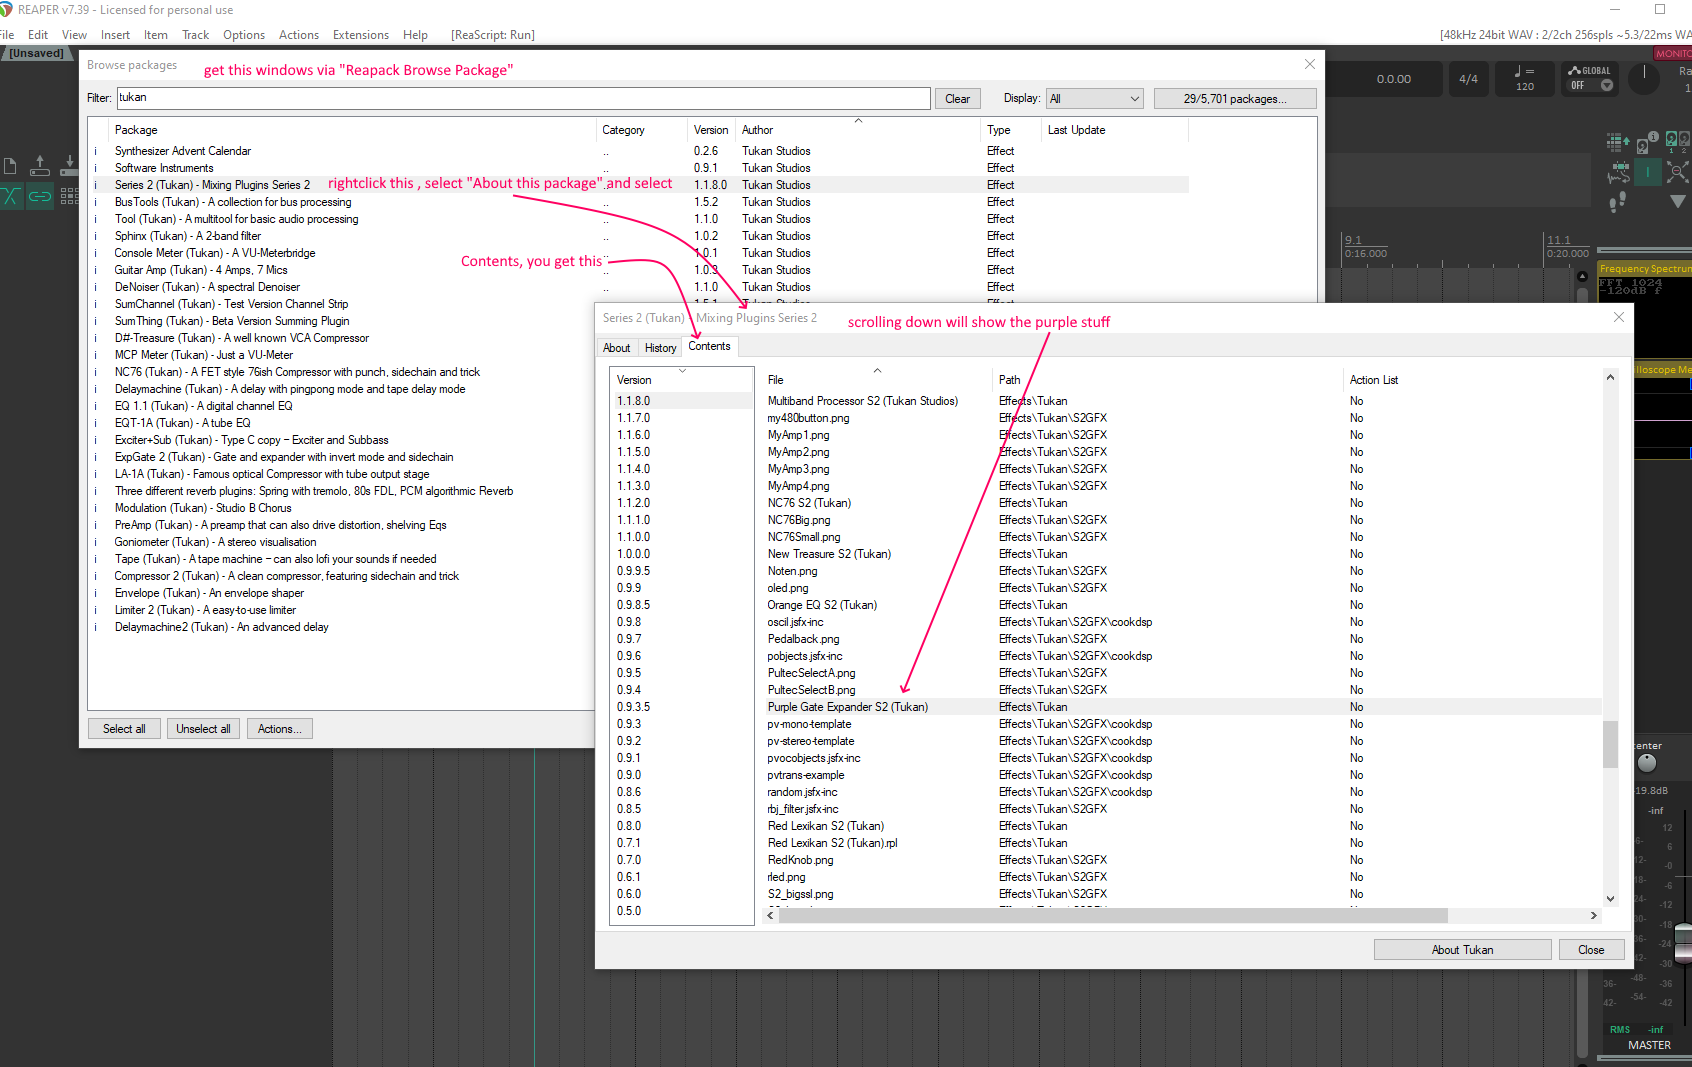Viewport: 1692px width, 1067px height.
Task: Close the Browse packages window
Action: click(1310, 65)
